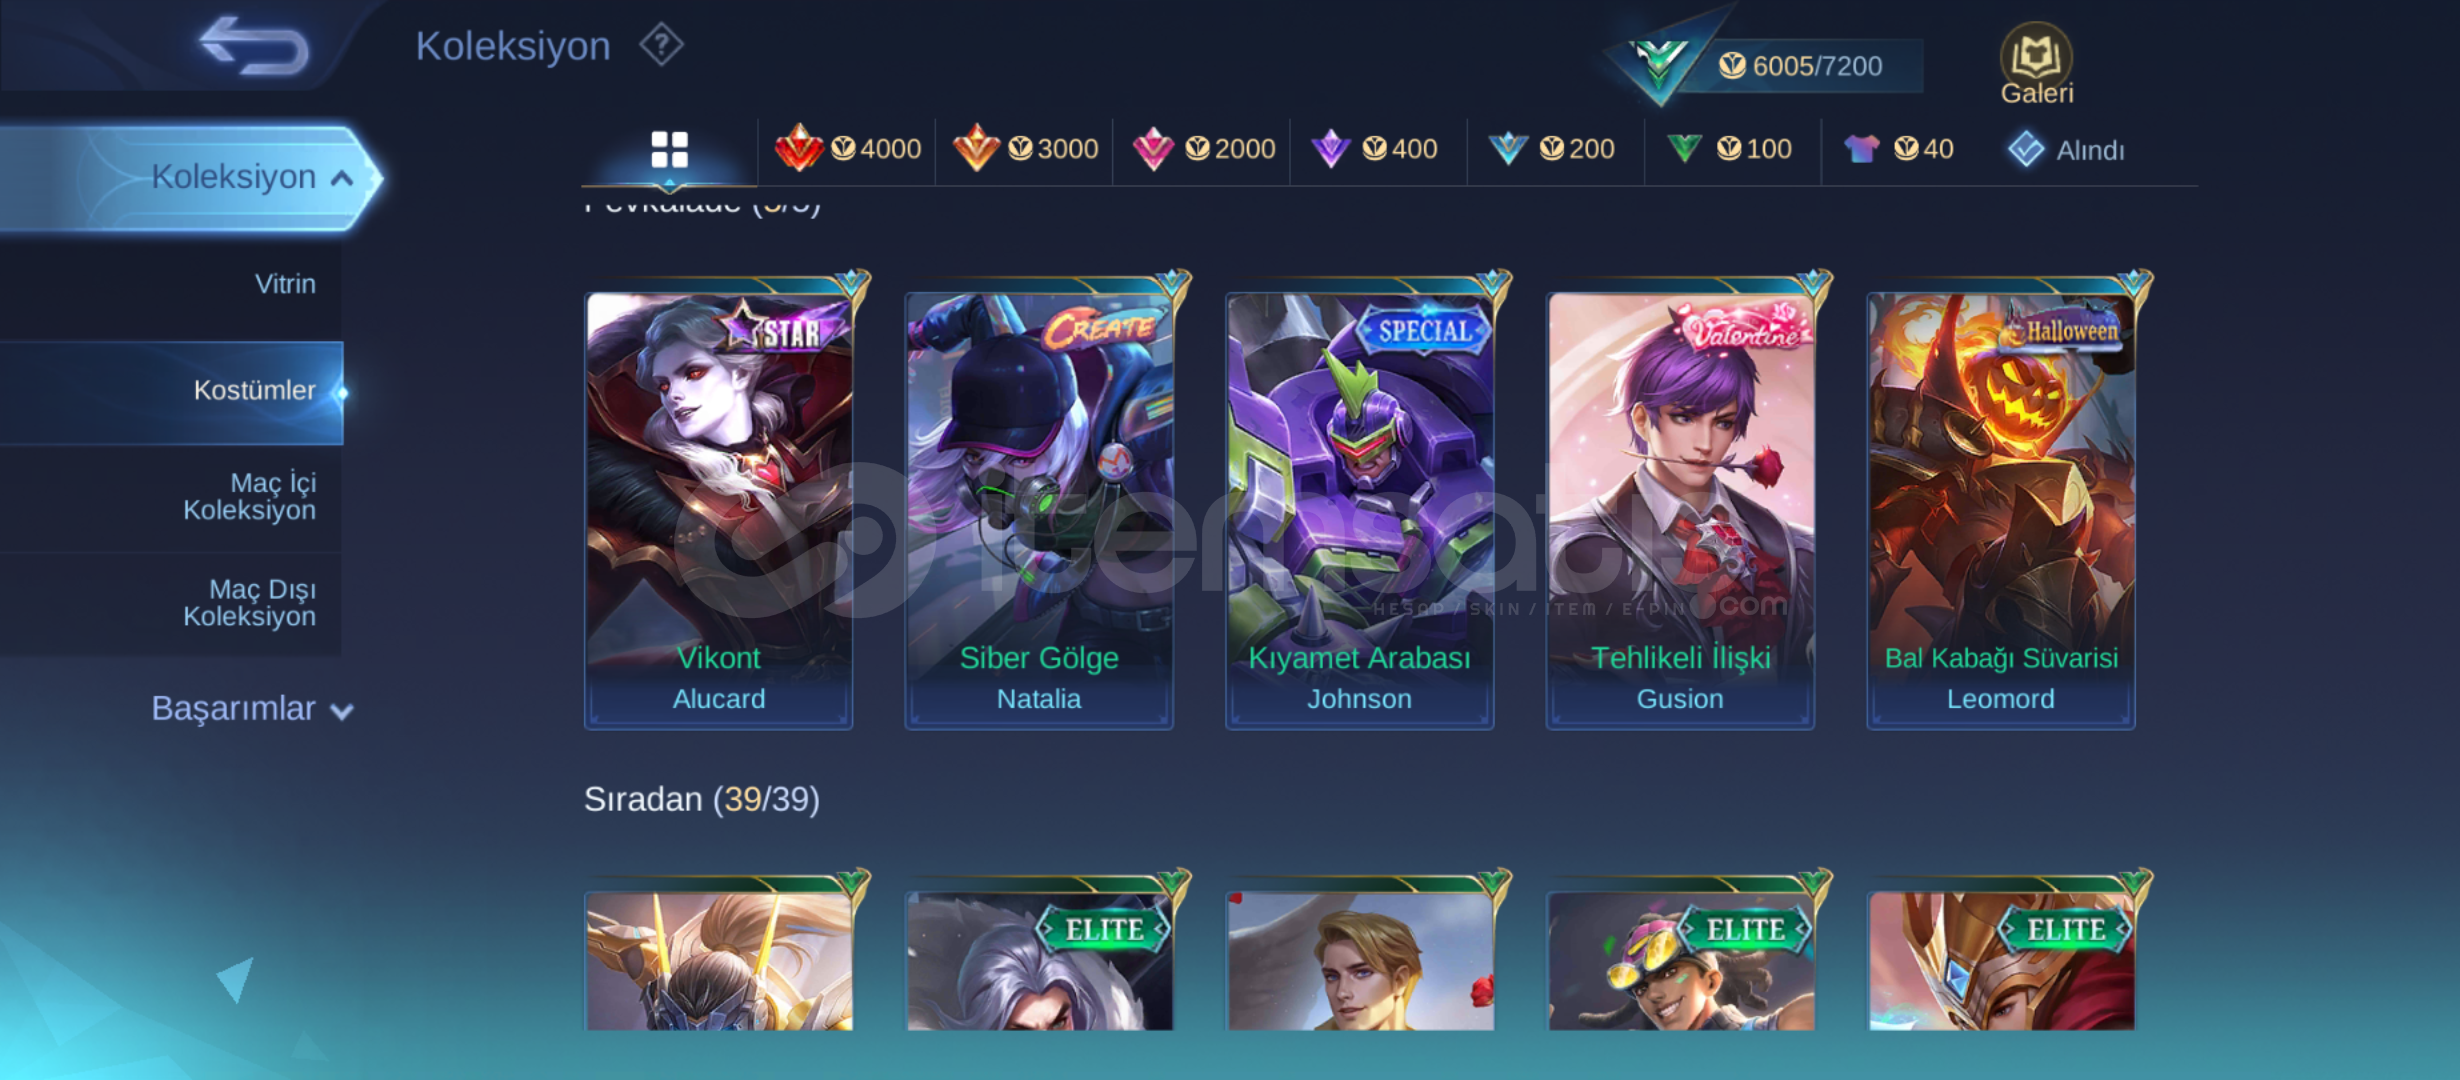Select the all-skins grid filter icon
The image size is (2460, 1080).
pyautogui.click(x=669, y=150)
